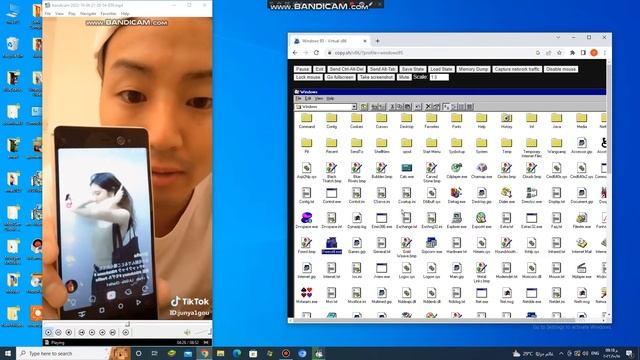The width and height of the screenshot is (640, 360).
Task: Expand the Windows folder address dropdown
Action: click(x=354, y=107)
